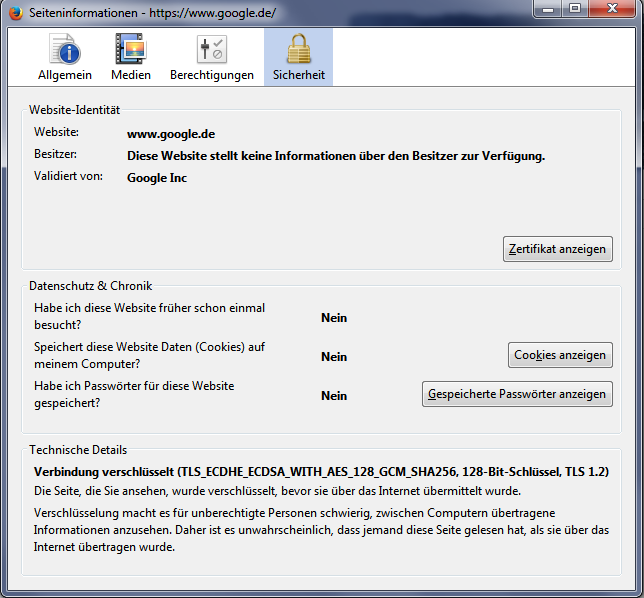Click the window title 'Seiteninformationen - https://www.google.de/'
The image size is (644, 598).
[152, 13]
